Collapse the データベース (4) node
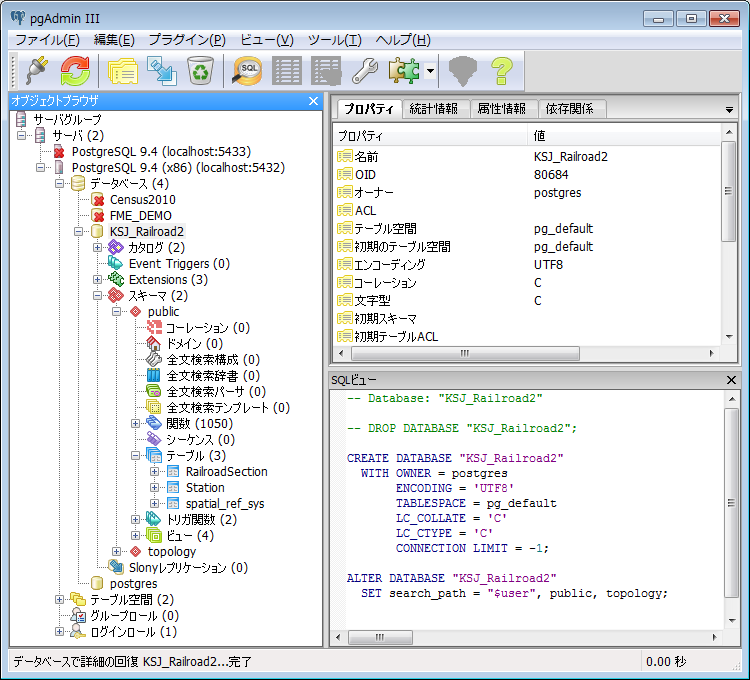Image resolution: width=750 pixels, height=680 pixels. tap(59, 184)
